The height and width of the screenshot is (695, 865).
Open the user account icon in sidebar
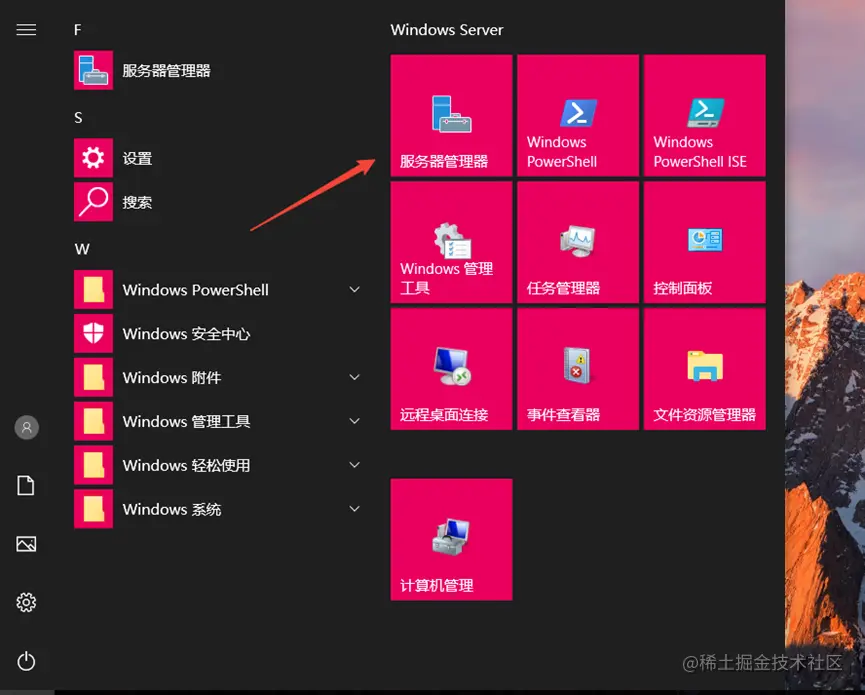point(26,427)
